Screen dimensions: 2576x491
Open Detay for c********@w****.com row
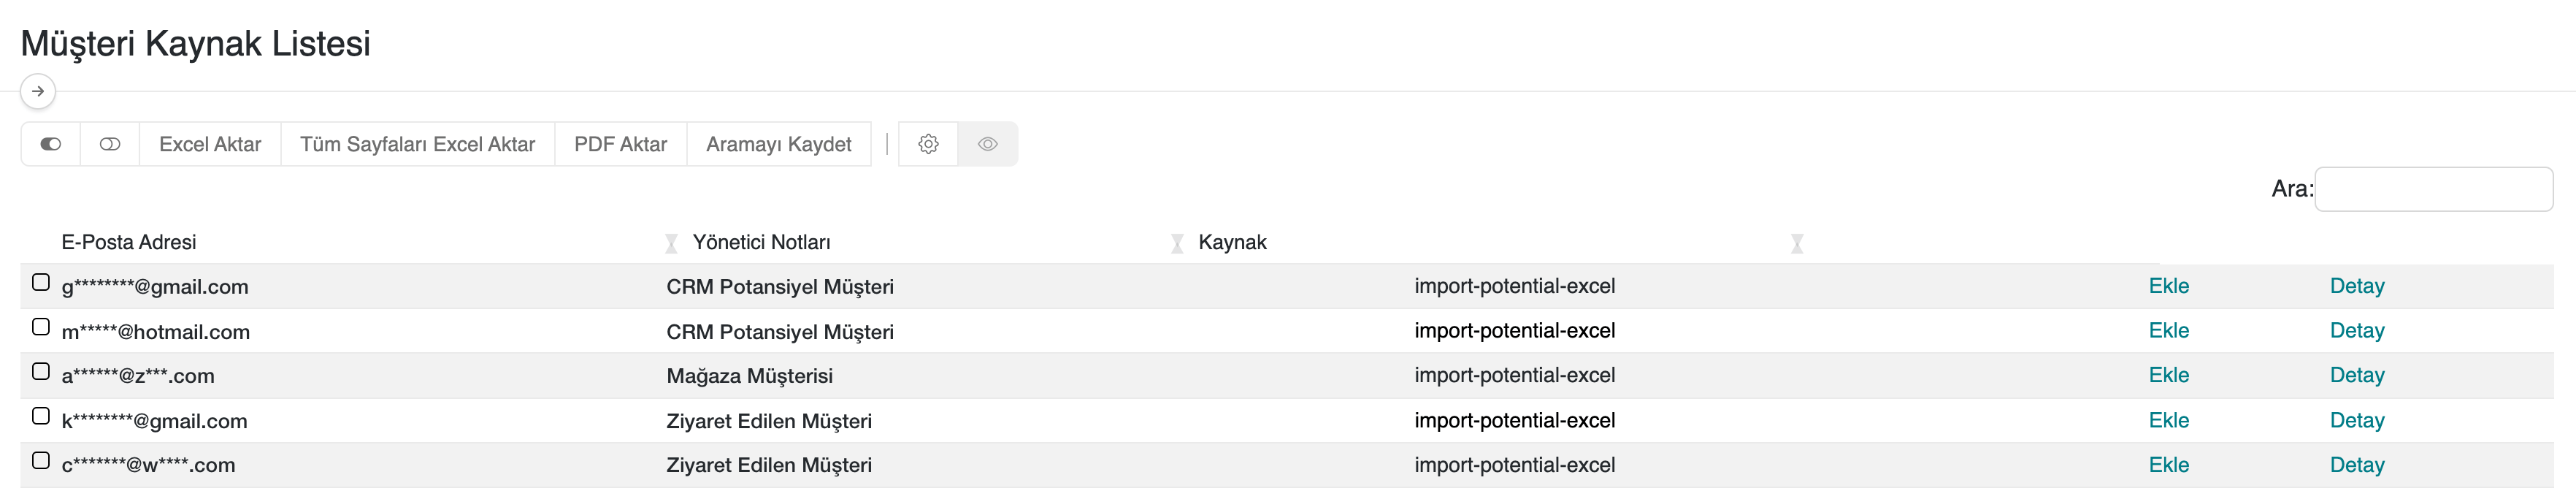coord(2356,465)
